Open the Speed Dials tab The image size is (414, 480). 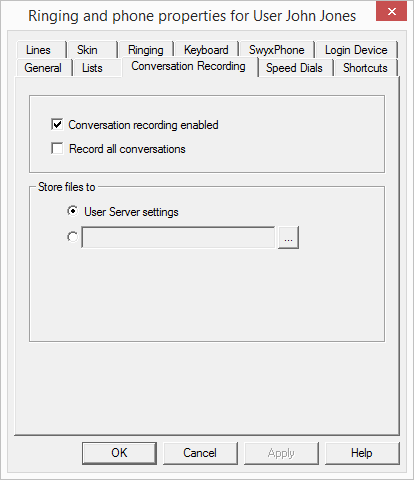coord(295,68)
